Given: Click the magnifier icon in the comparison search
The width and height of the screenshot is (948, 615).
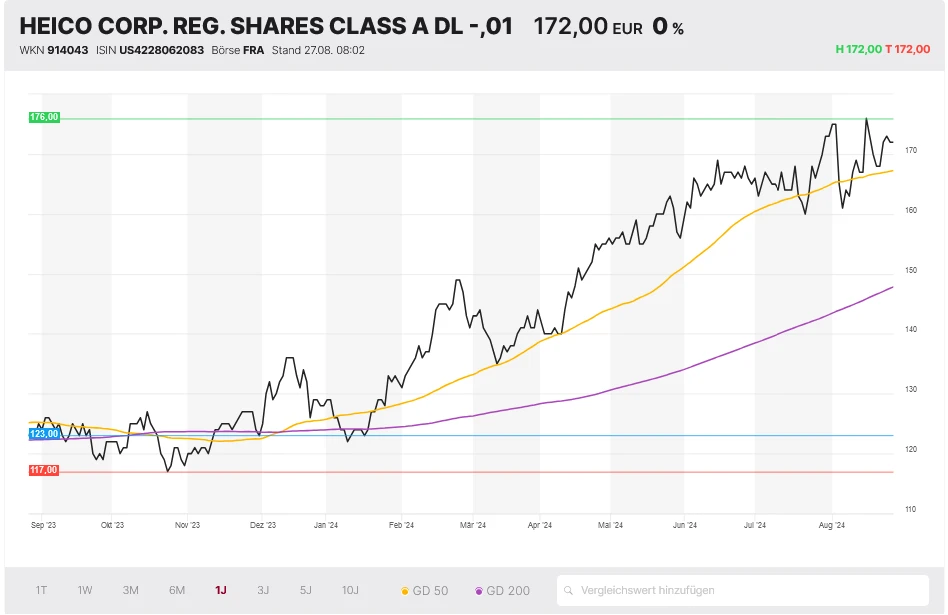Looking at the screenshot, I should coord(569,590).
